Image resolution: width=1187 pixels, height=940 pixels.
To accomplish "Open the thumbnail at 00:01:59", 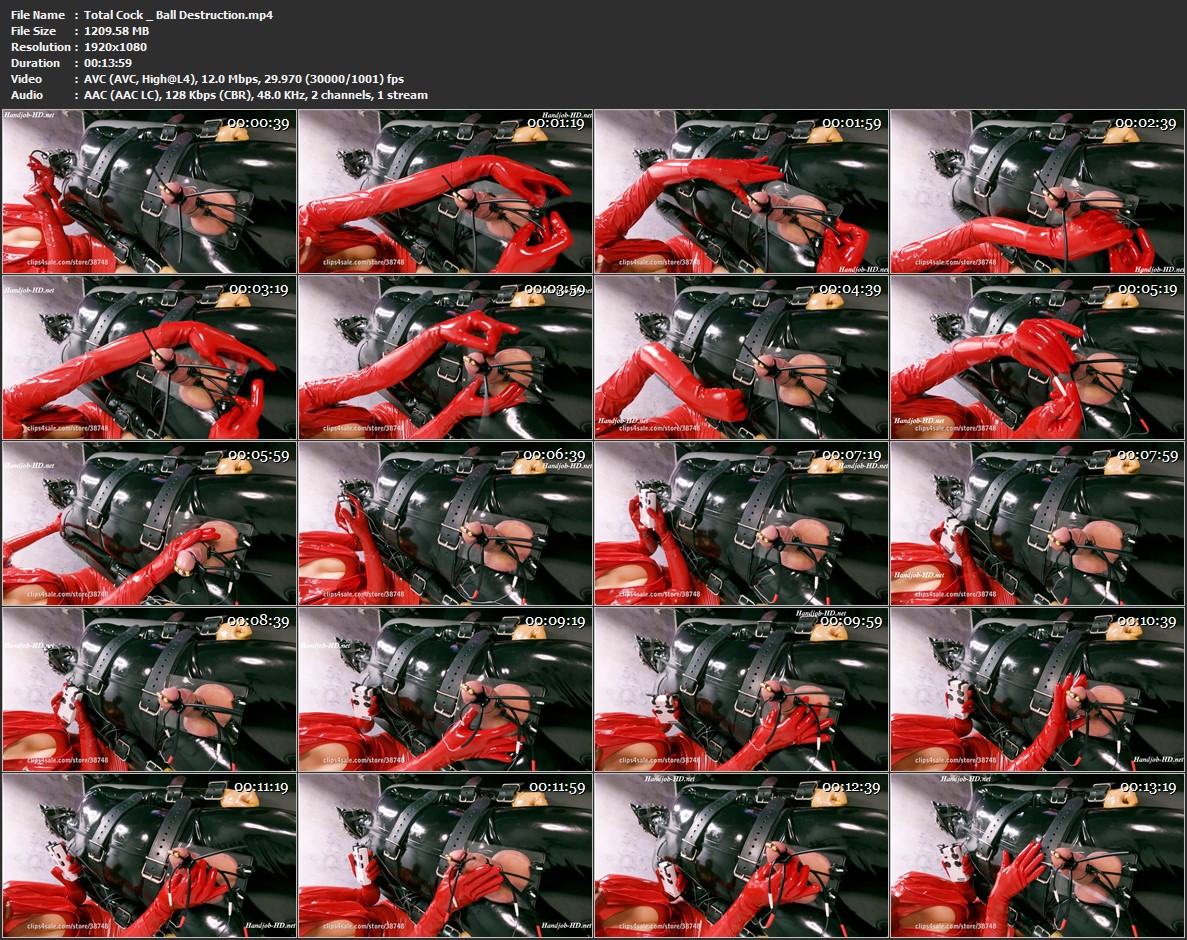I will point(741,192).
